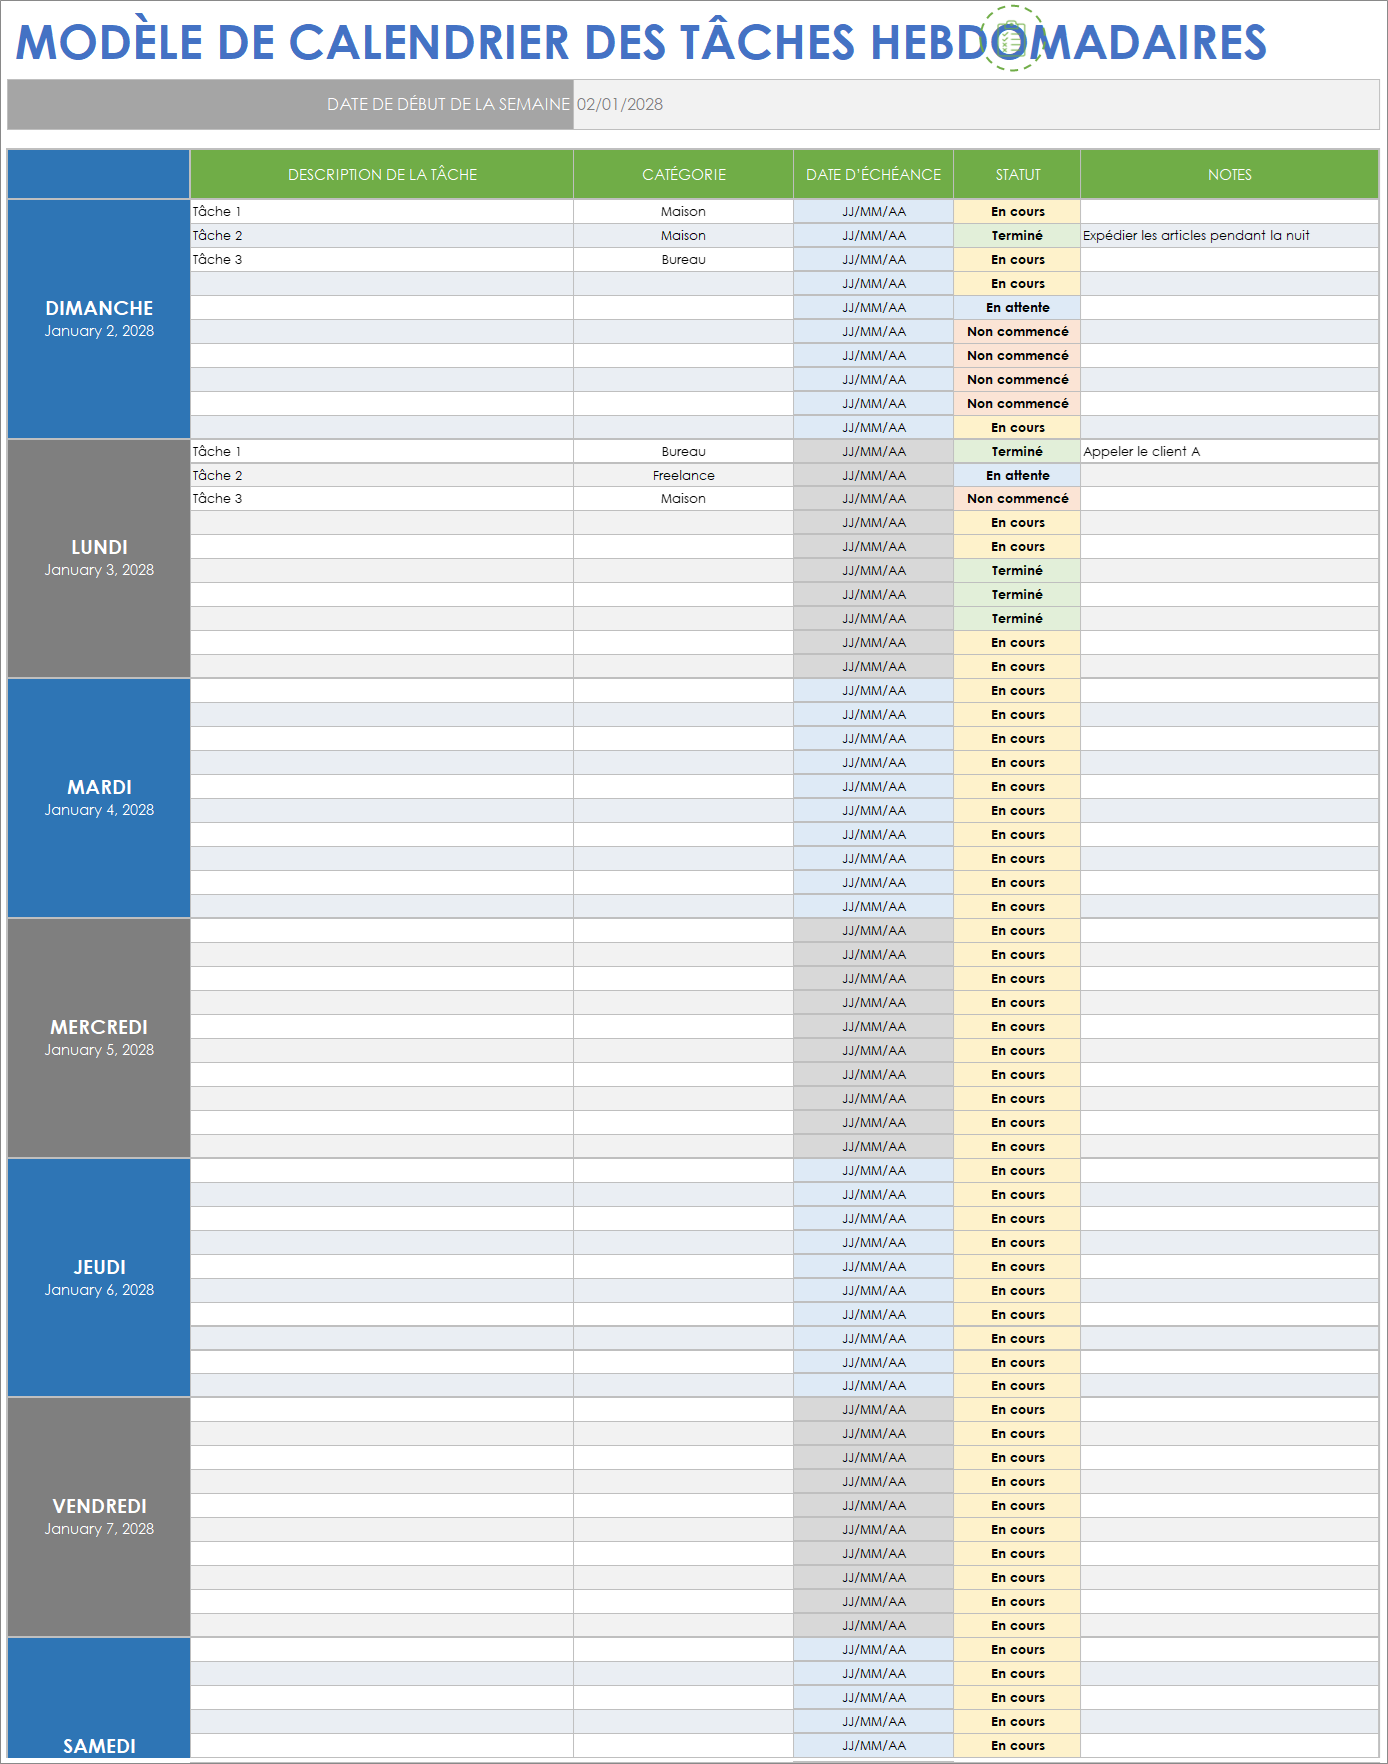Image resolution: width=1388 pixels, height=1764 pixels.
Task: Click the January 2, 2028 date text
Action: pyautogui.click(x=99, y=331)
